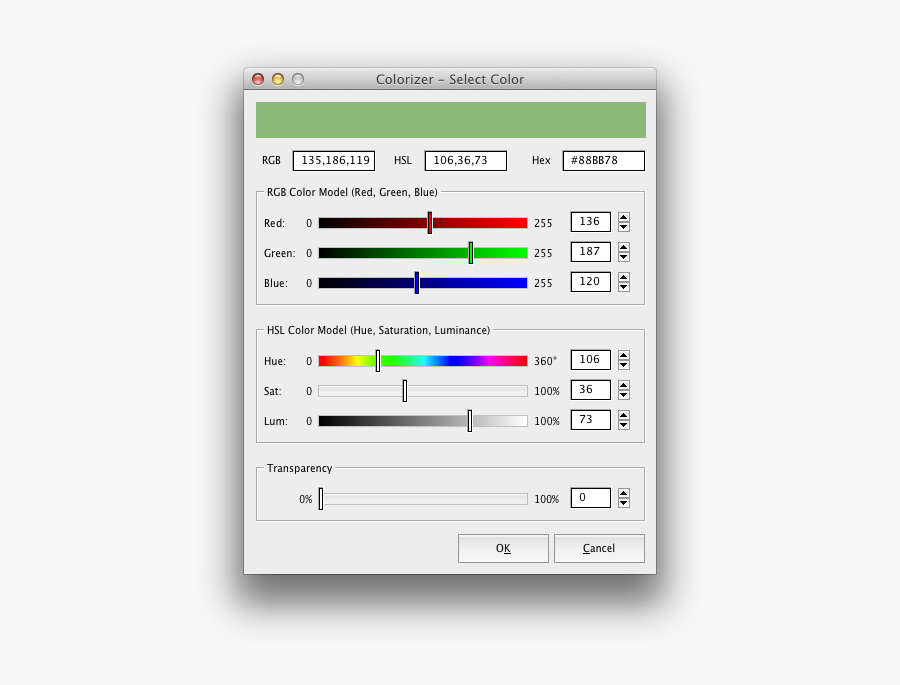The height and width of the screenshot is (685, 900).
Task: Increment the Hue value stepper
Action: (624, 355)
